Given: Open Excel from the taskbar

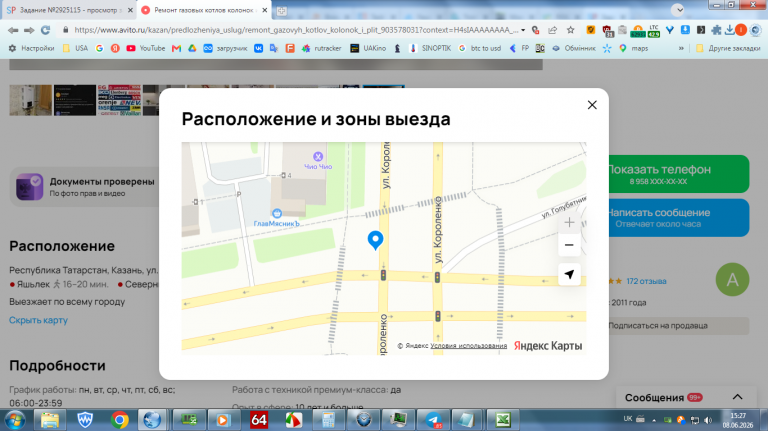Looking at the screenshot, I should point(503,420).
